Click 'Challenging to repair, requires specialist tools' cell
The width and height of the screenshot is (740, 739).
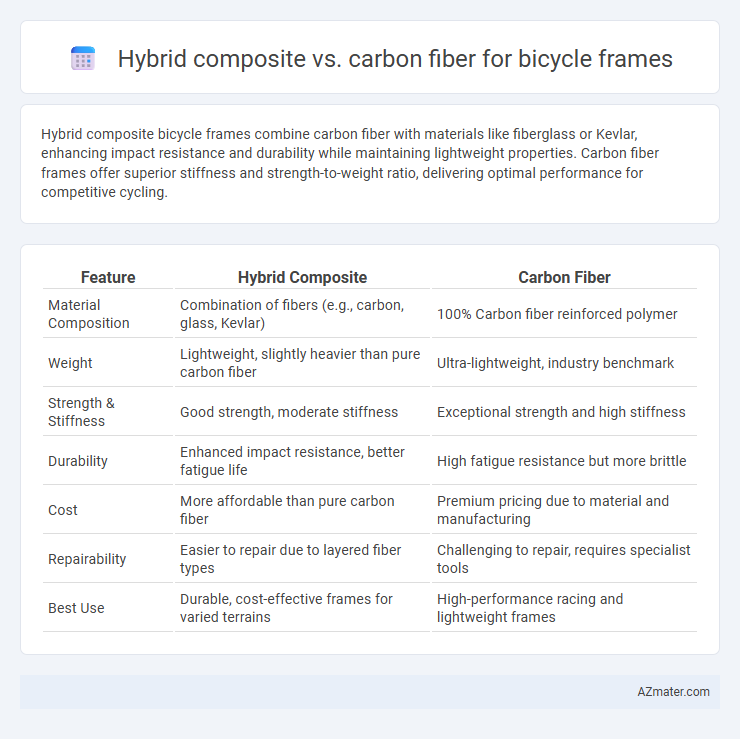point(564,559)
